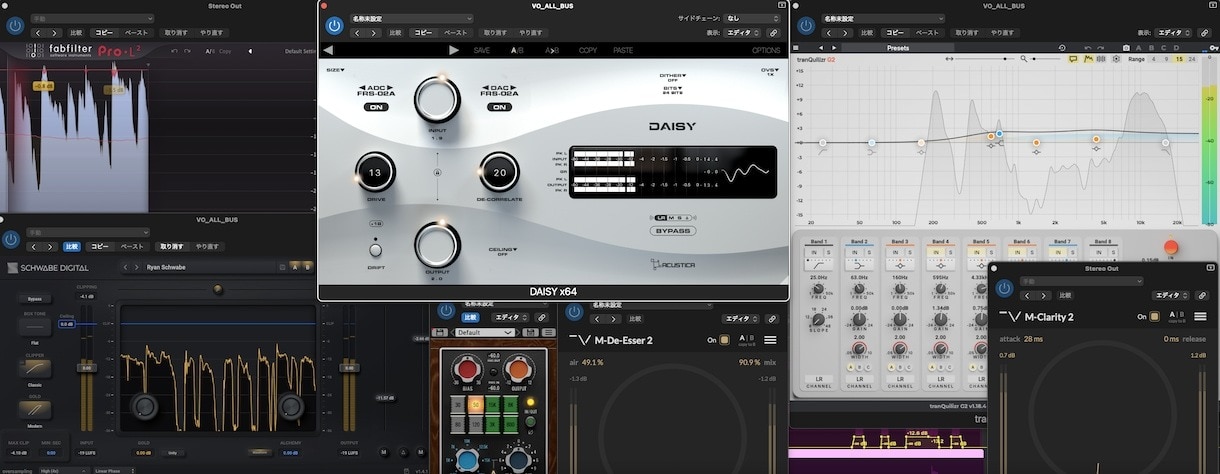The image size is (1220, 474).
Task: Click A/B in the DAISY toolbar
Action: 517,50
